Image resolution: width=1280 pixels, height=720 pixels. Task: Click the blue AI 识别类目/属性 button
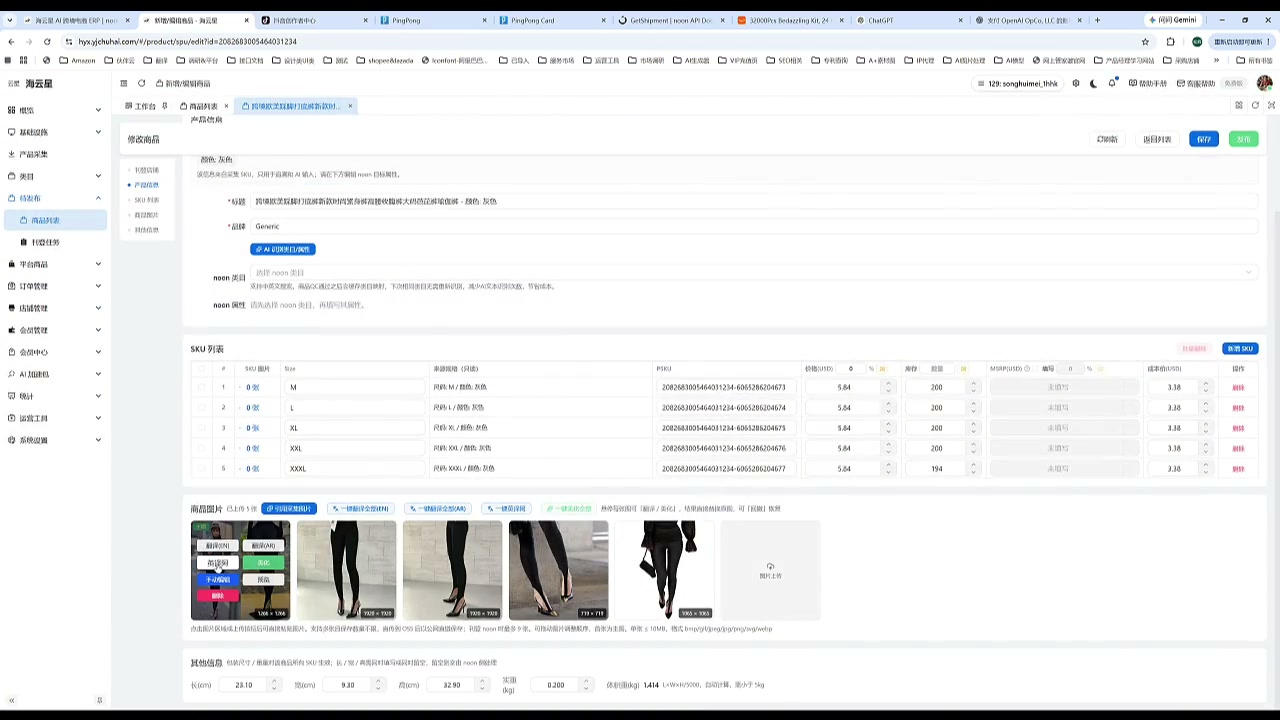point(283,249)
